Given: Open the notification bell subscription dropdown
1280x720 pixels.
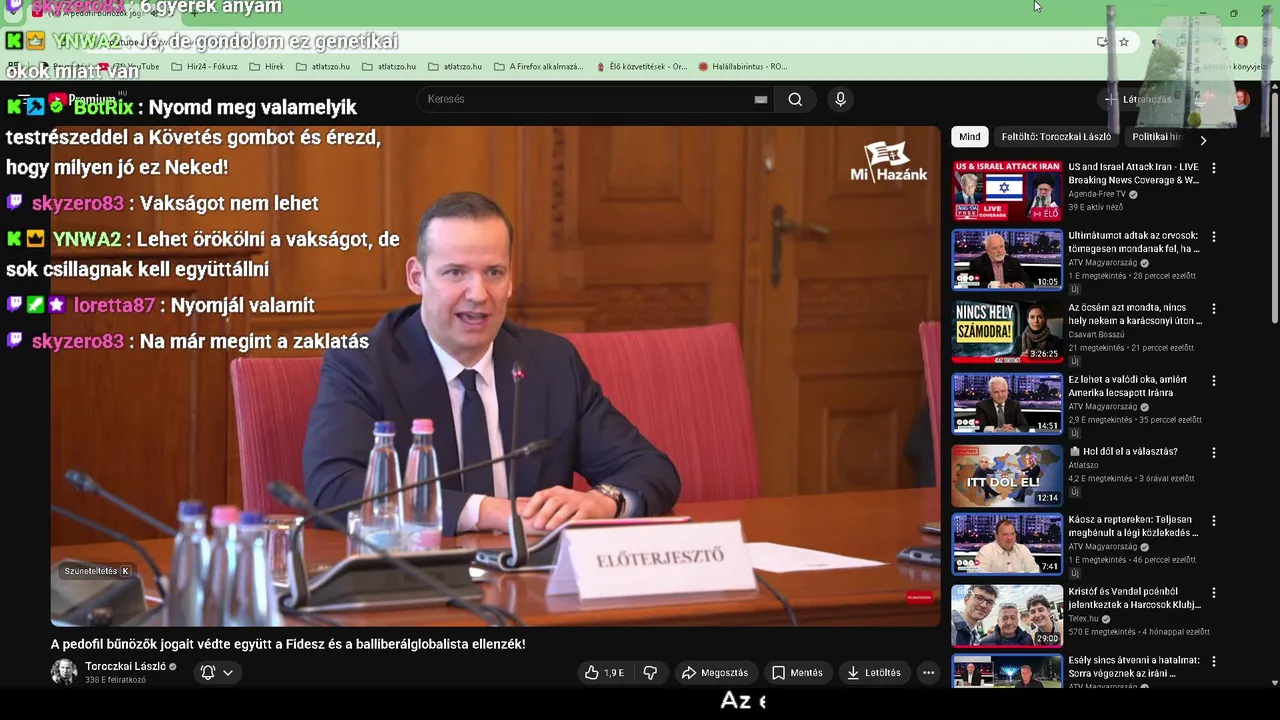Looking at the screenshot, I should (217, 673).
